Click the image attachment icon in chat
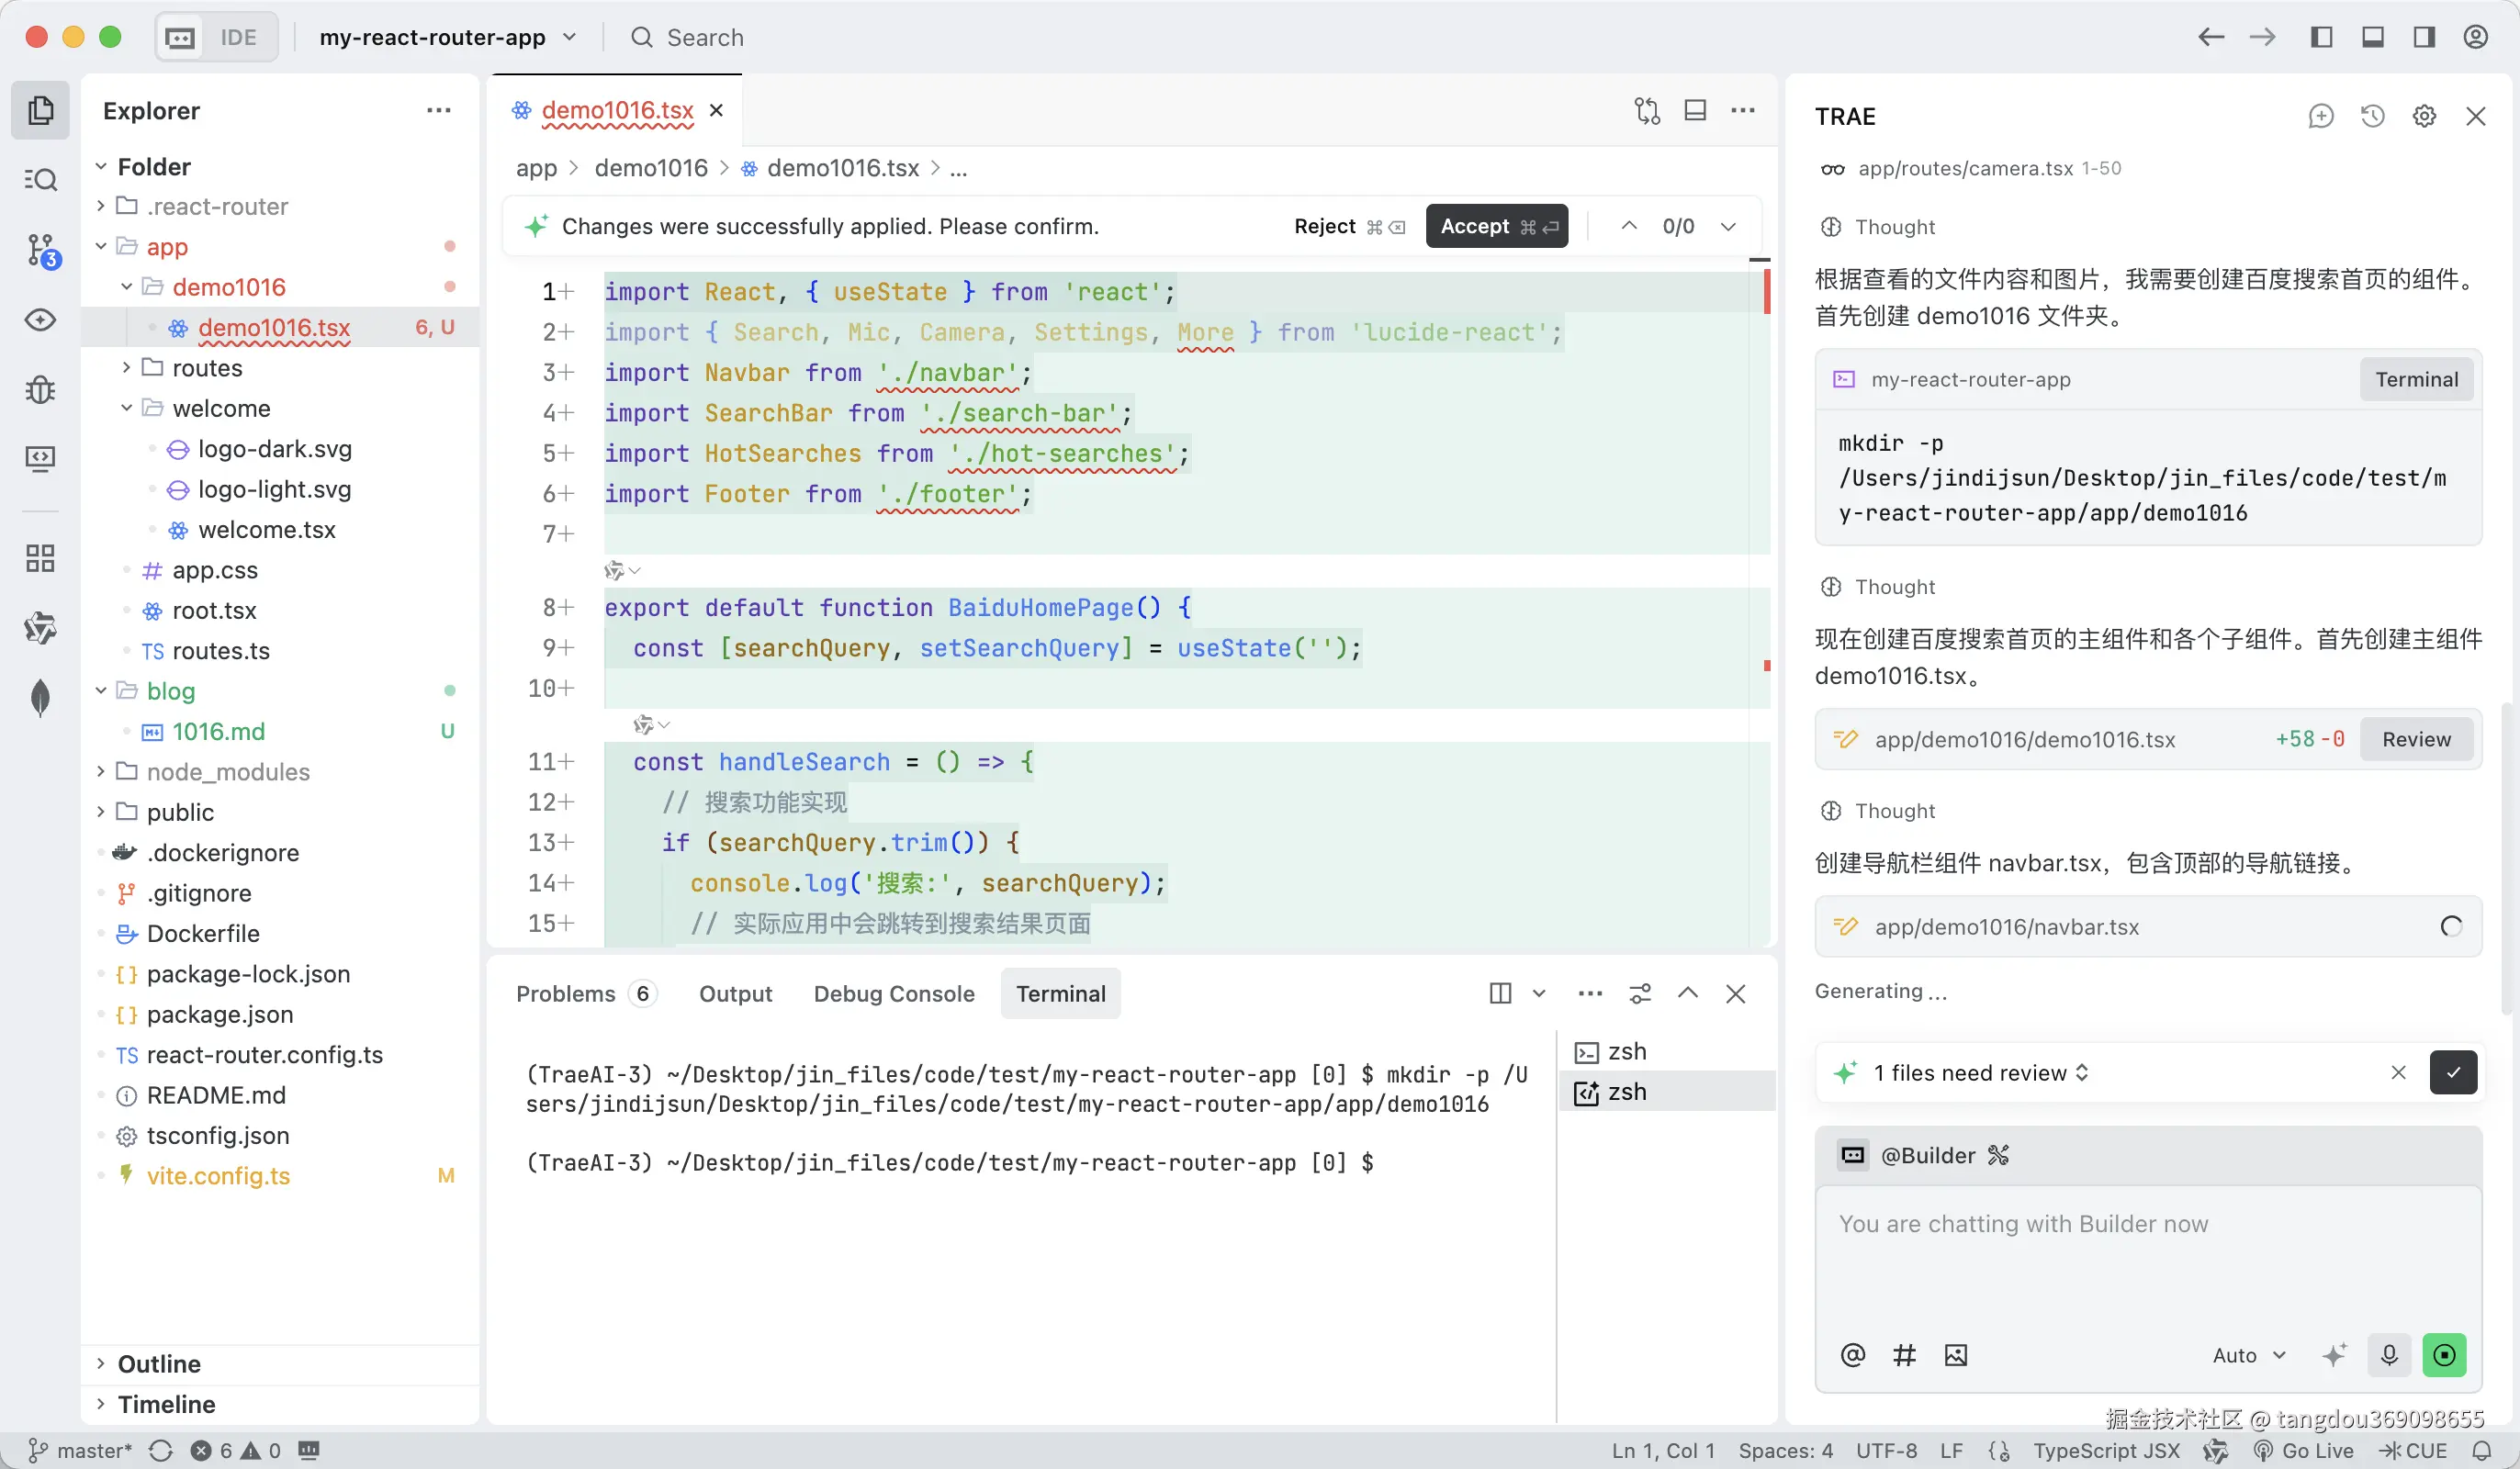Screen dimensions: 2520x1469 pos(1956,1356)
